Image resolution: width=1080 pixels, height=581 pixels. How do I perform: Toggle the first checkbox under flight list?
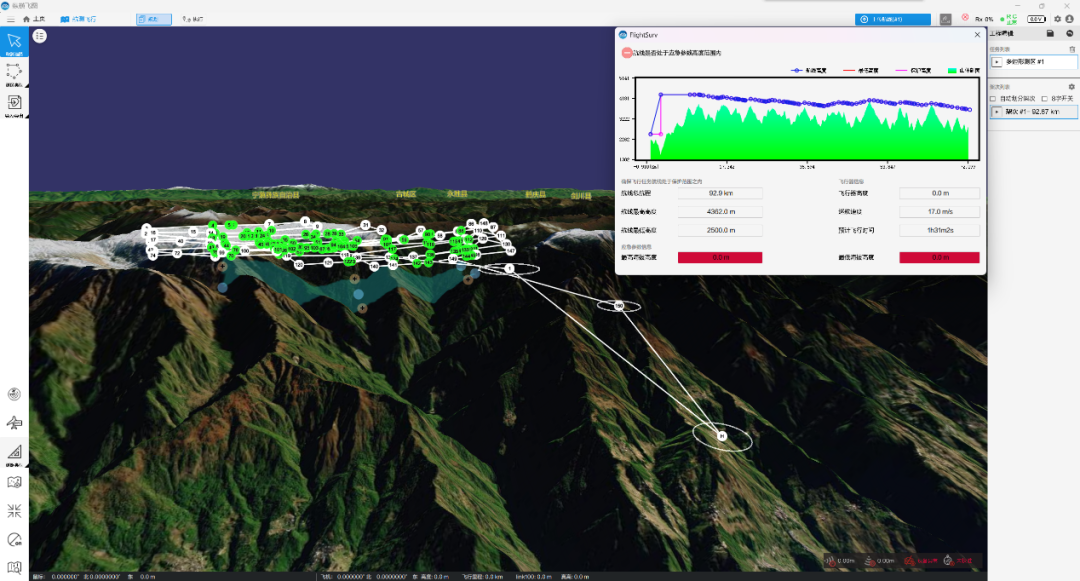coord(993,99)
